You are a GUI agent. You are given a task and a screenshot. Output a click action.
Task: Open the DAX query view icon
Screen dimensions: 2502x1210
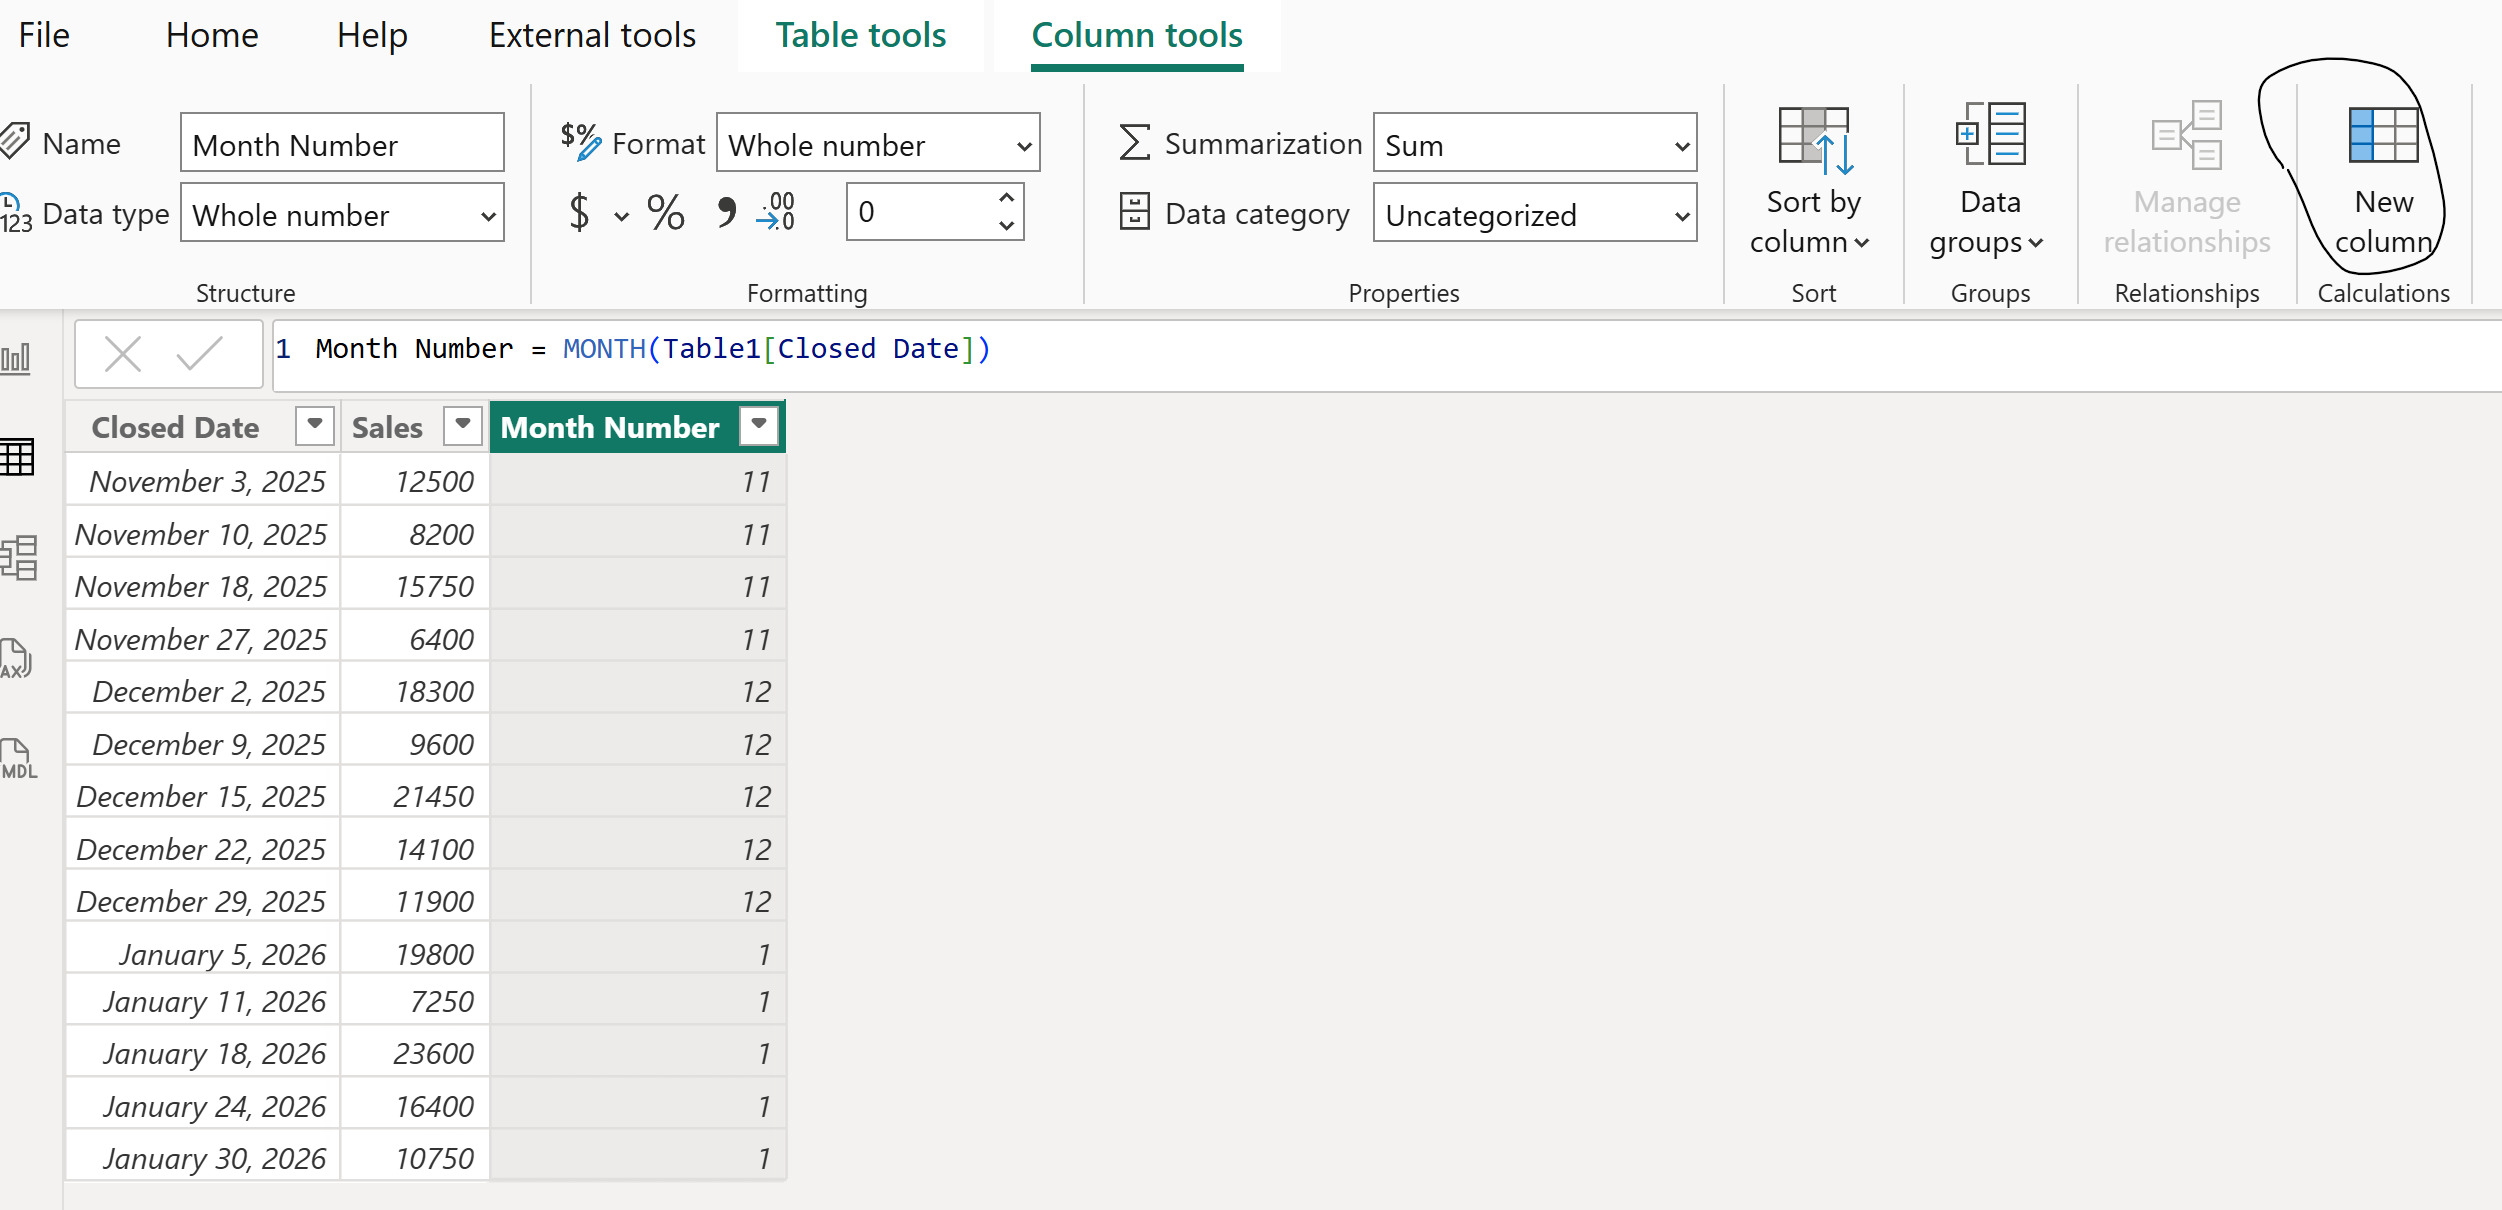[15, 659]
